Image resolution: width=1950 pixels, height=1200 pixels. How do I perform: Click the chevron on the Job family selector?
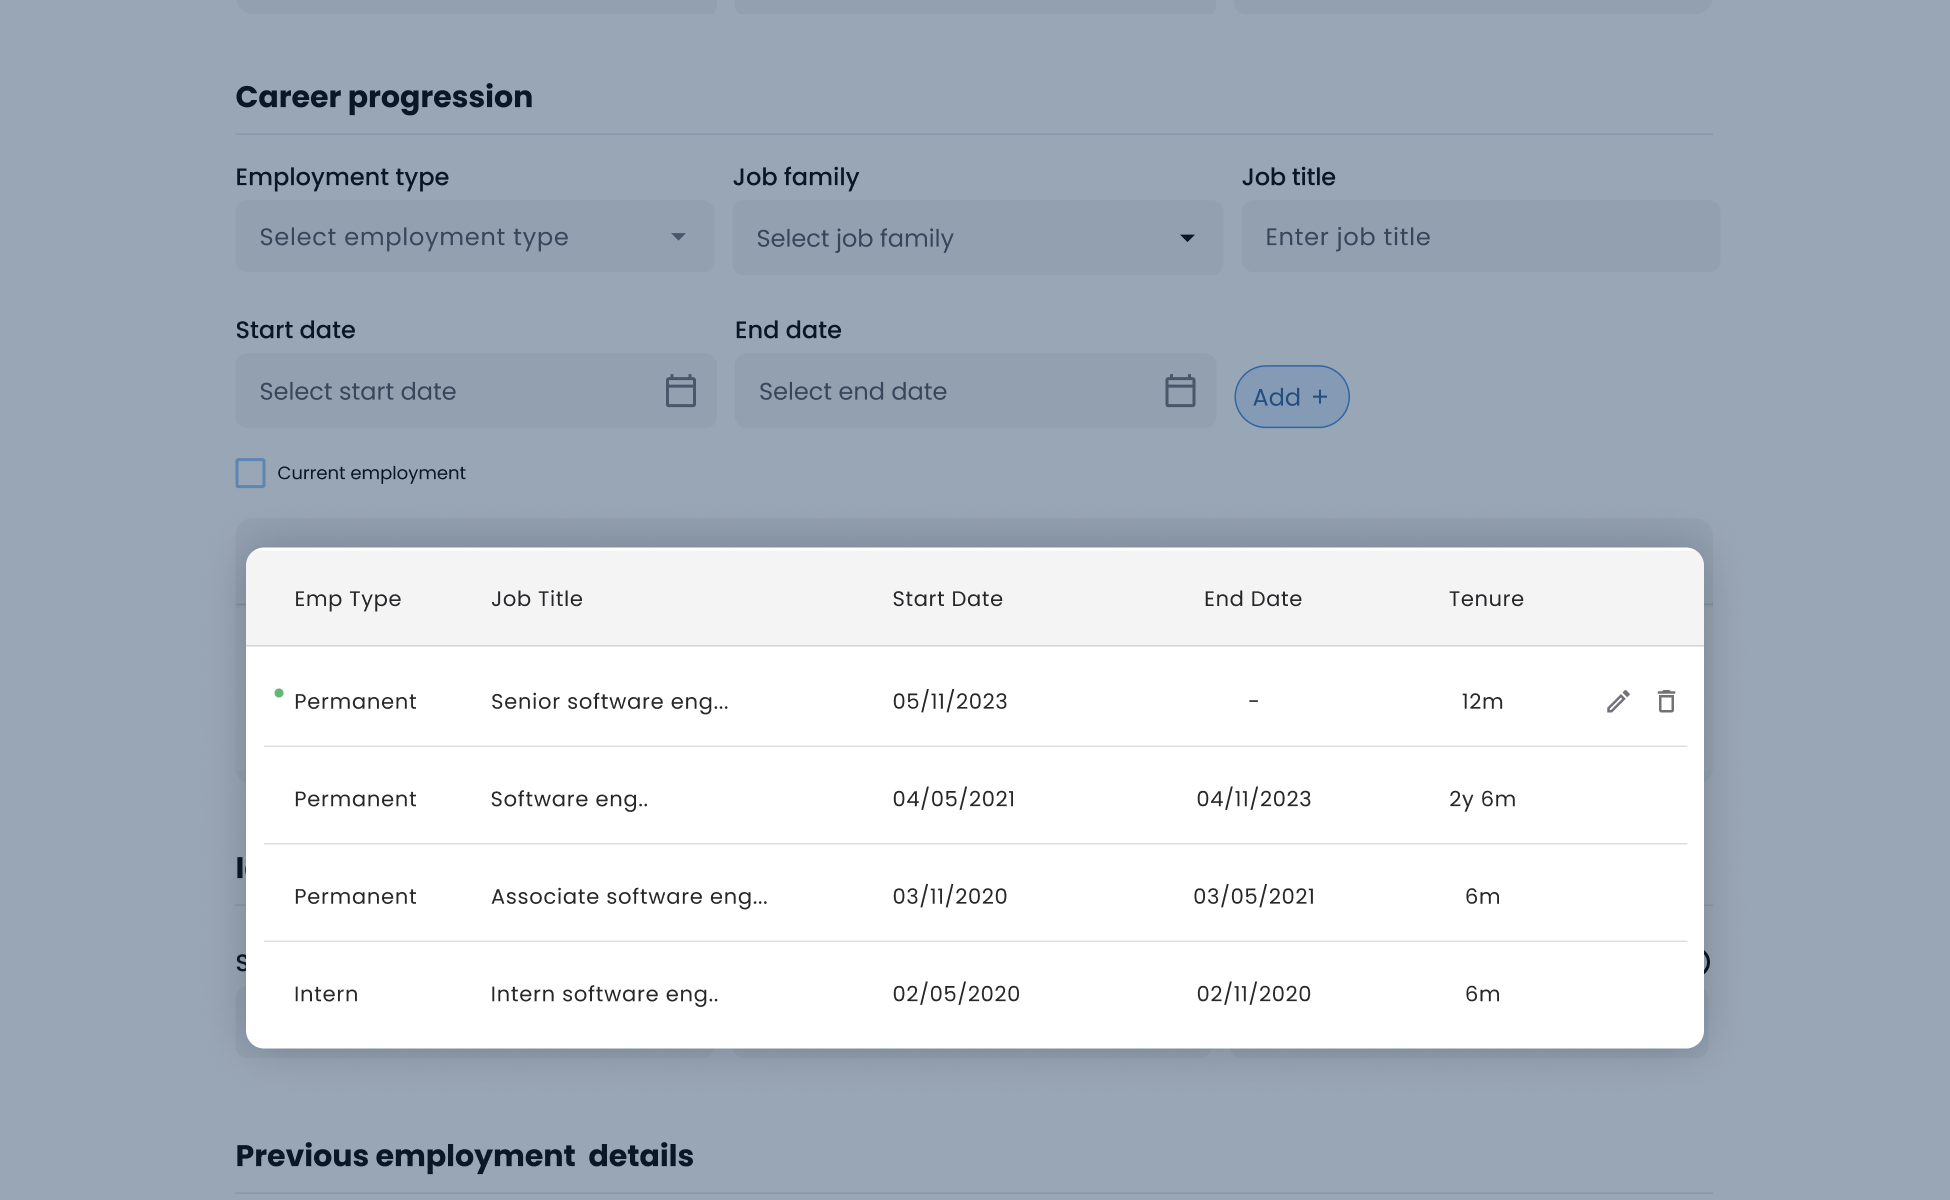(x=1186, y=238)
